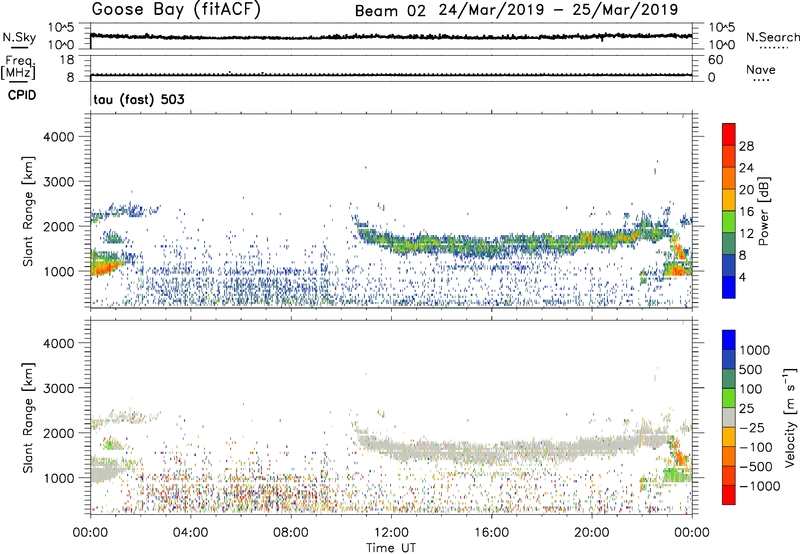Click the Power [dB] colorbar title

pos(764,211)
